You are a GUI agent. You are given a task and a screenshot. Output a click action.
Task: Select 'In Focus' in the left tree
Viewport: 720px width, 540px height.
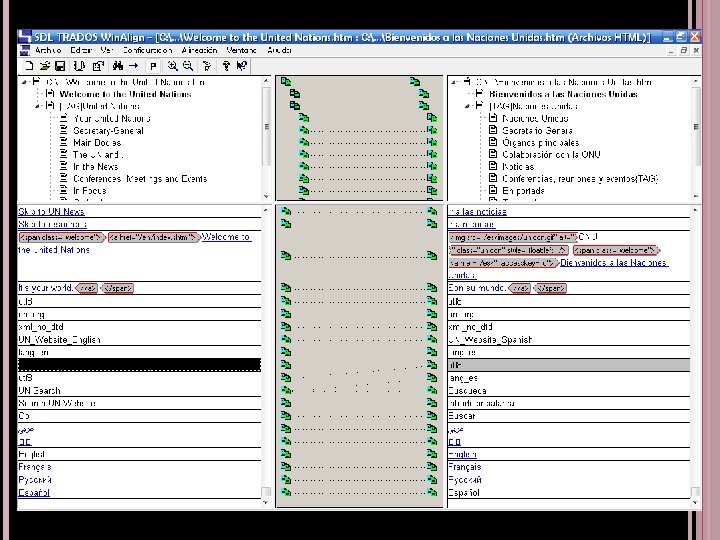coord(90,191)
